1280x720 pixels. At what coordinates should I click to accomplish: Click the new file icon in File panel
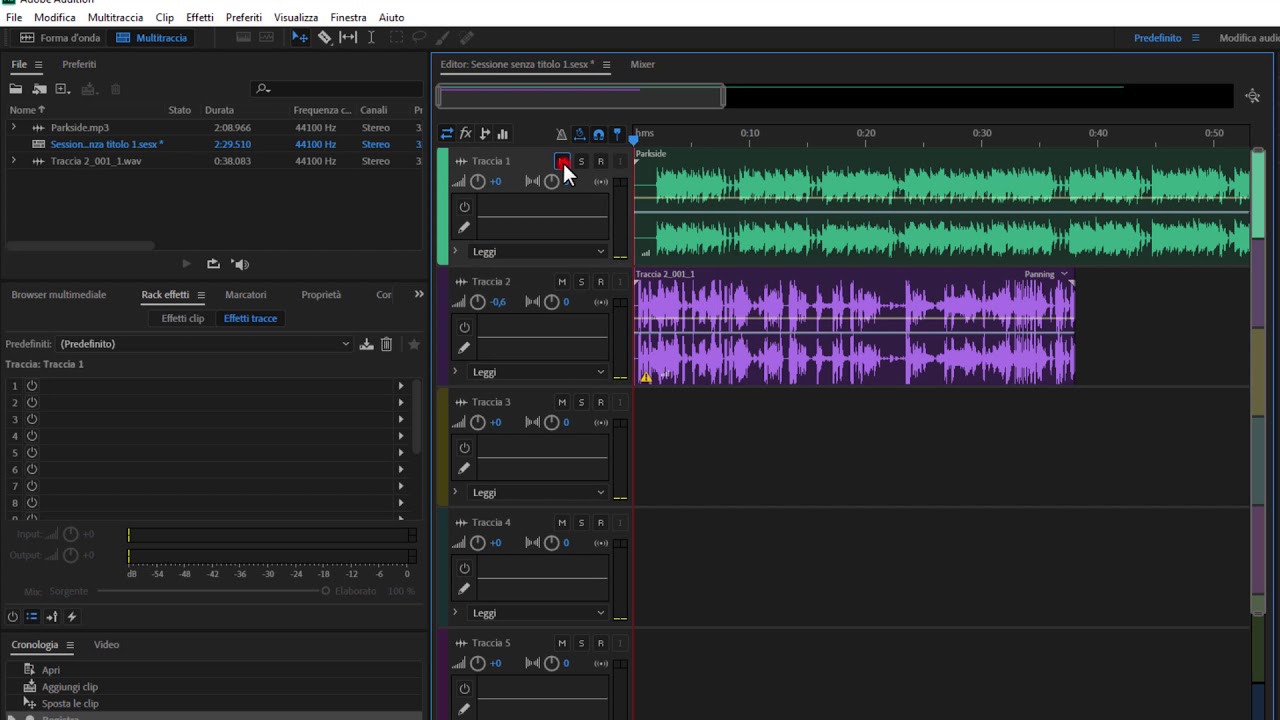(62, 89)
